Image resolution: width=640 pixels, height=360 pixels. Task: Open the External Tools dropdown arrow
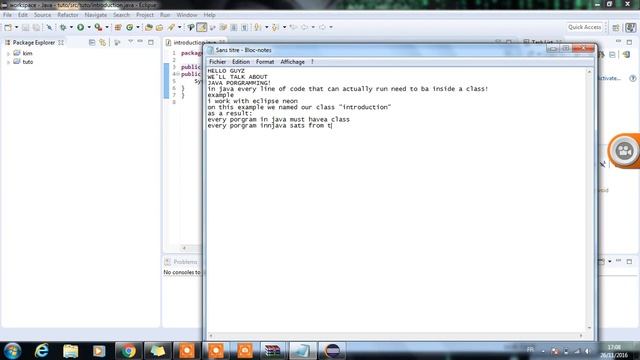coord(107,27)
